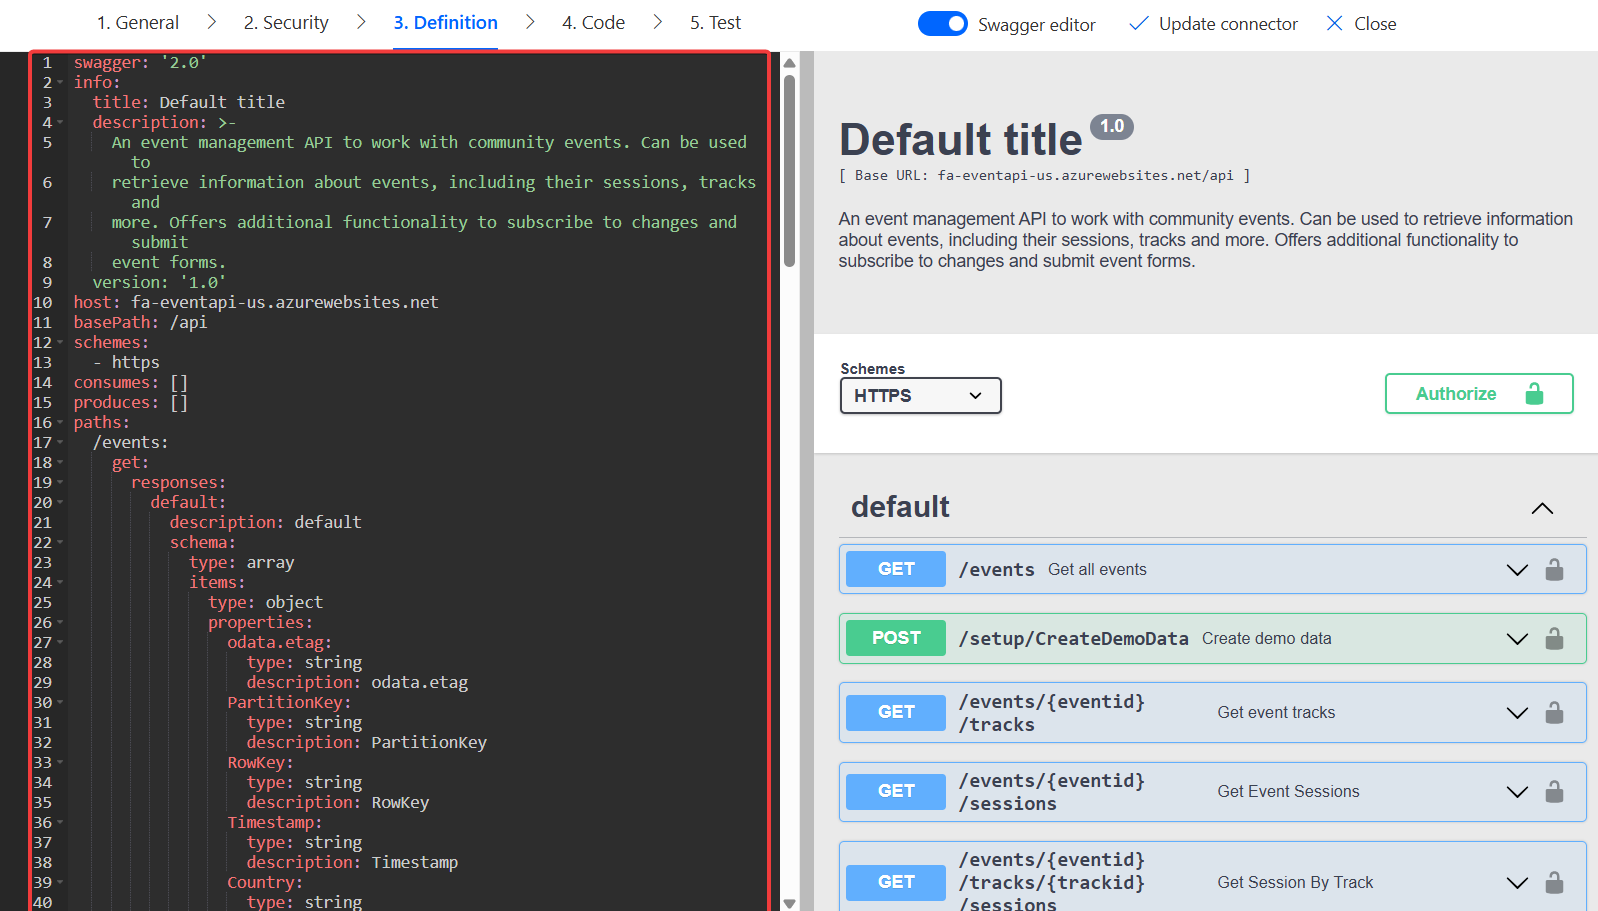The height and width of the screenshot is (911, 1598).
Task: Click the /setup/CreateDemoData path text
Action: coord(1073,639)
